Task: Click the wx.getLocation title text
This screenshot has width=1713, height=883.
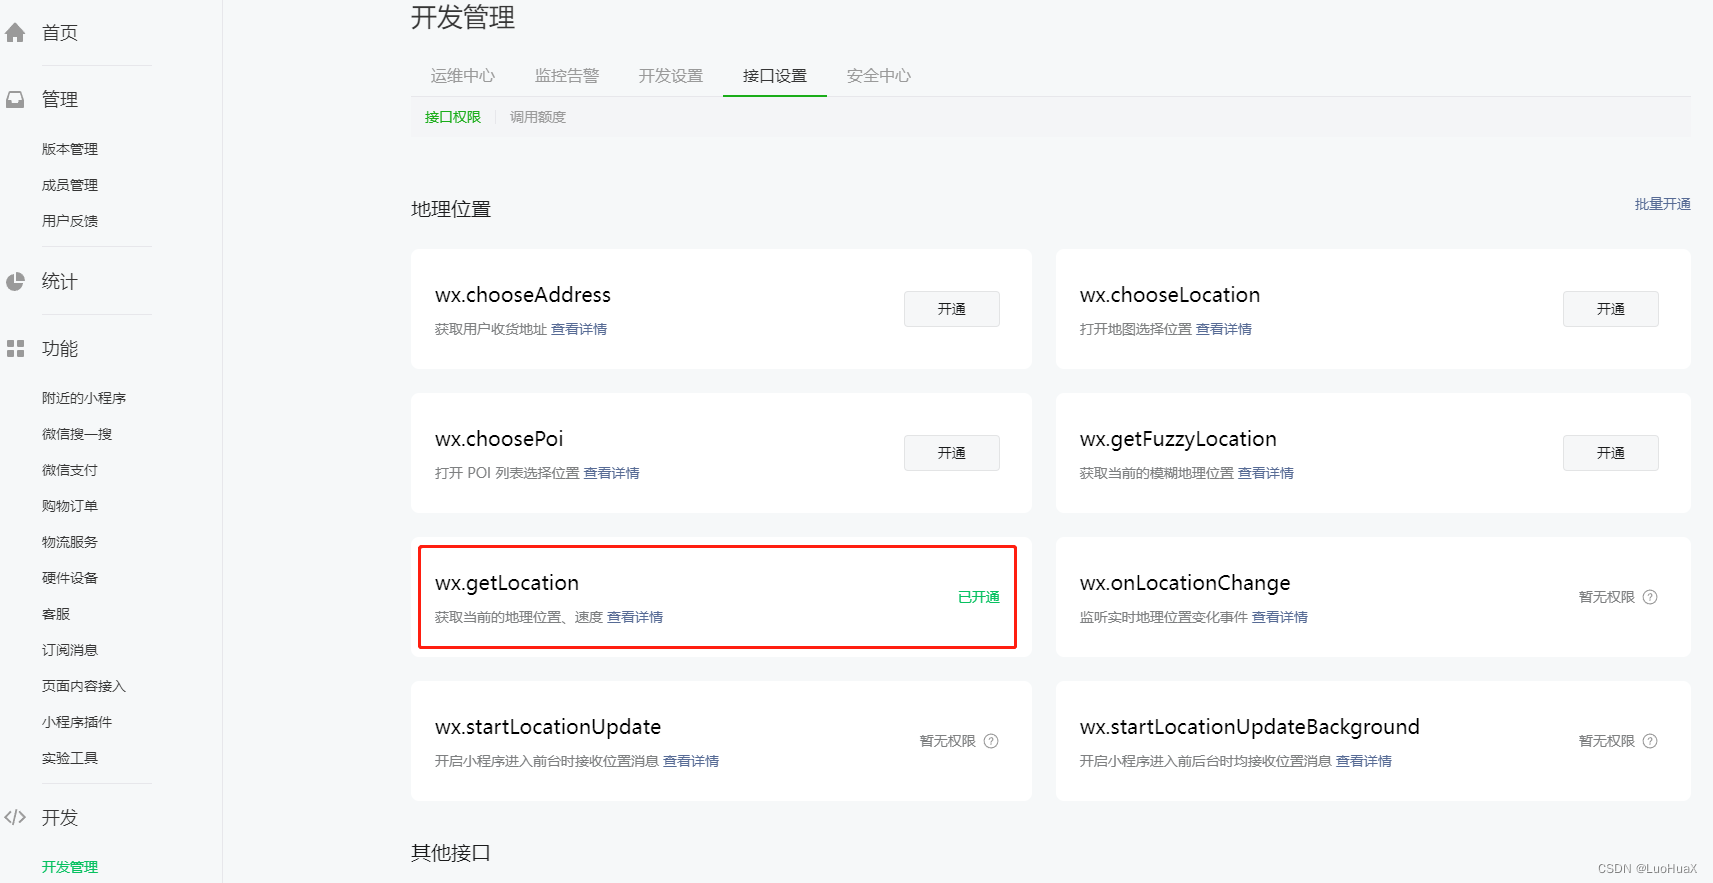Action: click(x=507, y=583)
